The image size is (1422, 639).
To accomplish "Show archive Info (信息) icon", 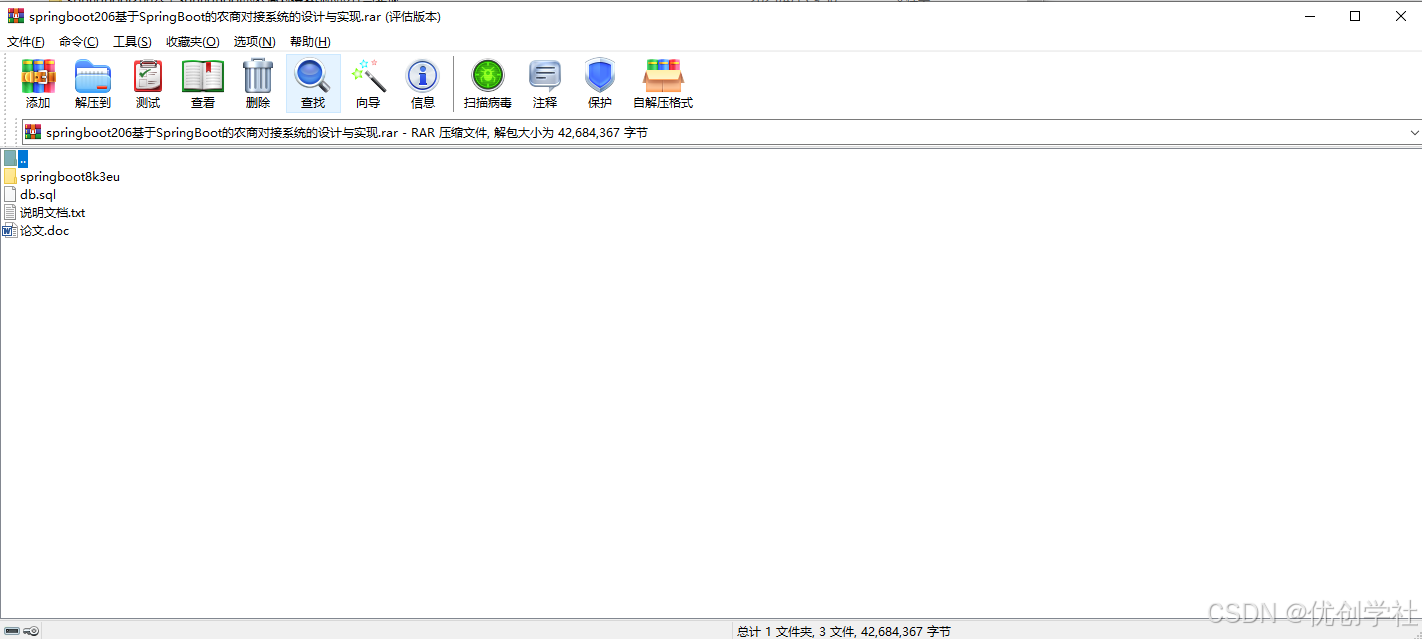I will [x=423, y=77].
